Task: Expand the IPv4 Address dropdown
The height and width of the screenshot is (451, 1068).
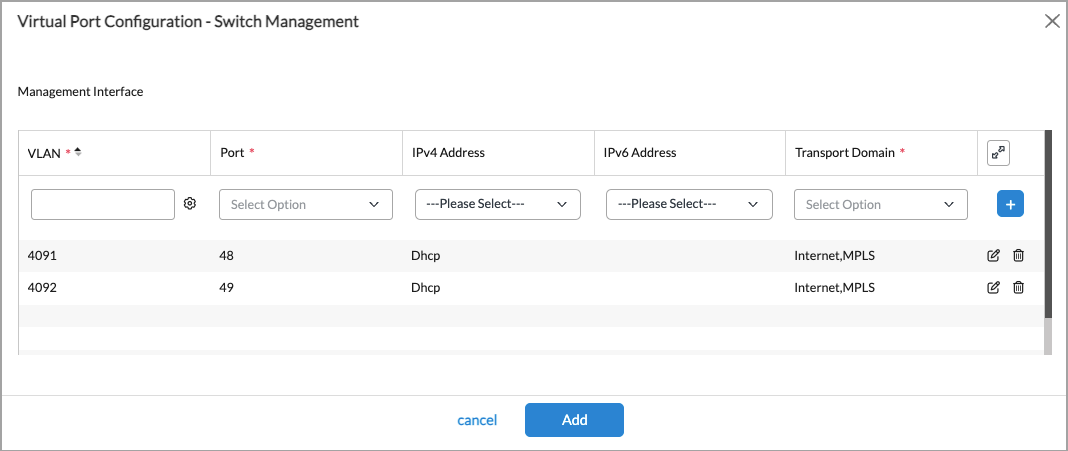Action: pyautogui.click(x=497, y=204)
